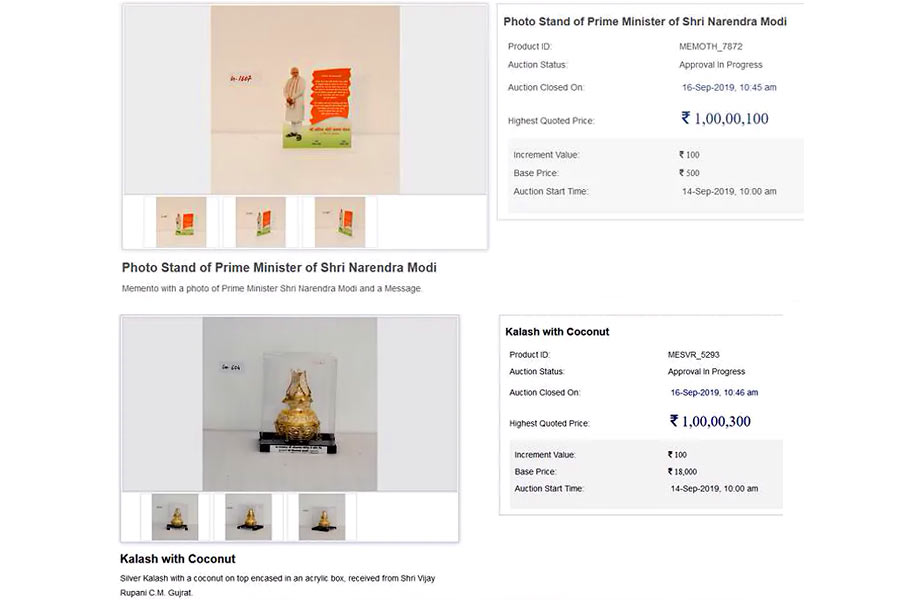Select first thumbnail of Modi photo stand
This screenshot has height=600, width=900.
point(181,222)
